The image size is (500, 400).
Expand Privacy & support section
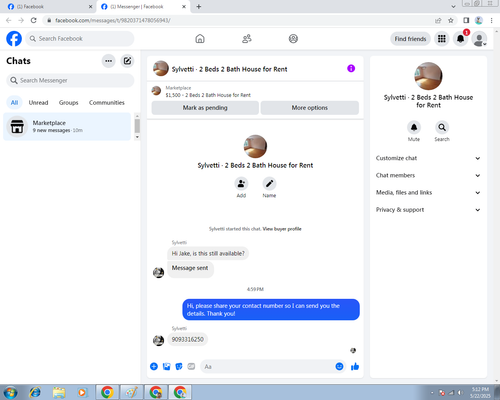click(428, 210)
